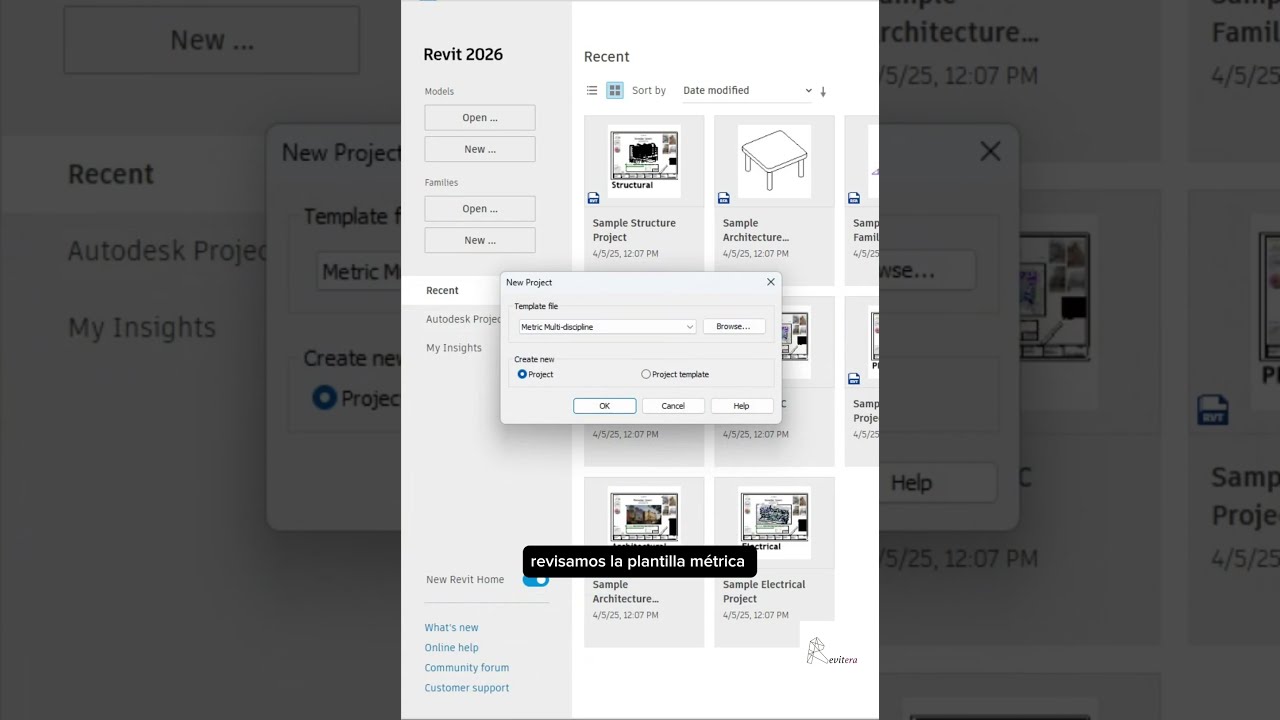Open bottom-row Sample Architecture project thumbnail
The width and height of the screenshot is (1280, 720).
pos(644,522)
